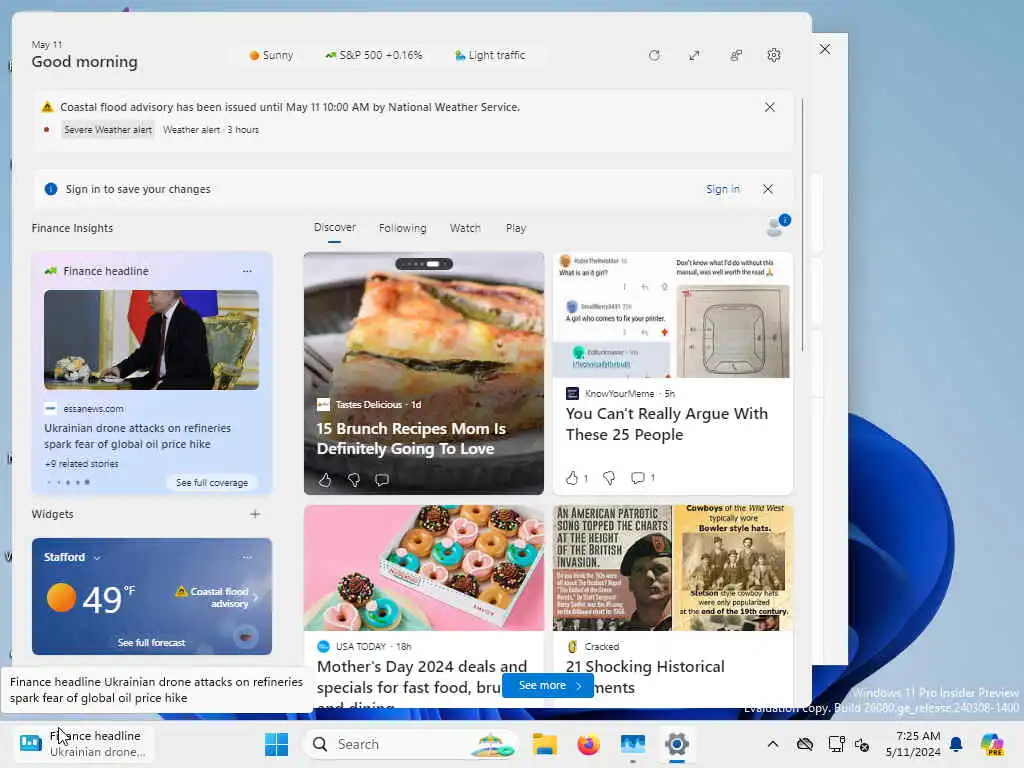Click the Sign in link
The image size is (1024, 768).
(723, 189)
